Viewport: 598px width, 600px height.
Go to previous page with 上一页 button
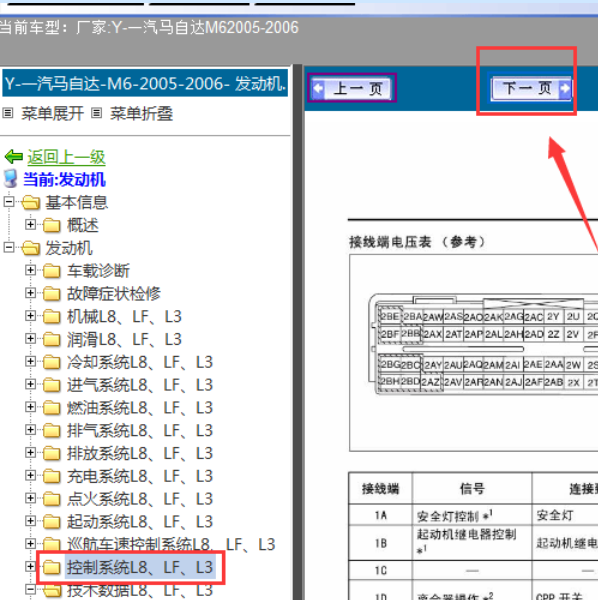click(352, 88)
